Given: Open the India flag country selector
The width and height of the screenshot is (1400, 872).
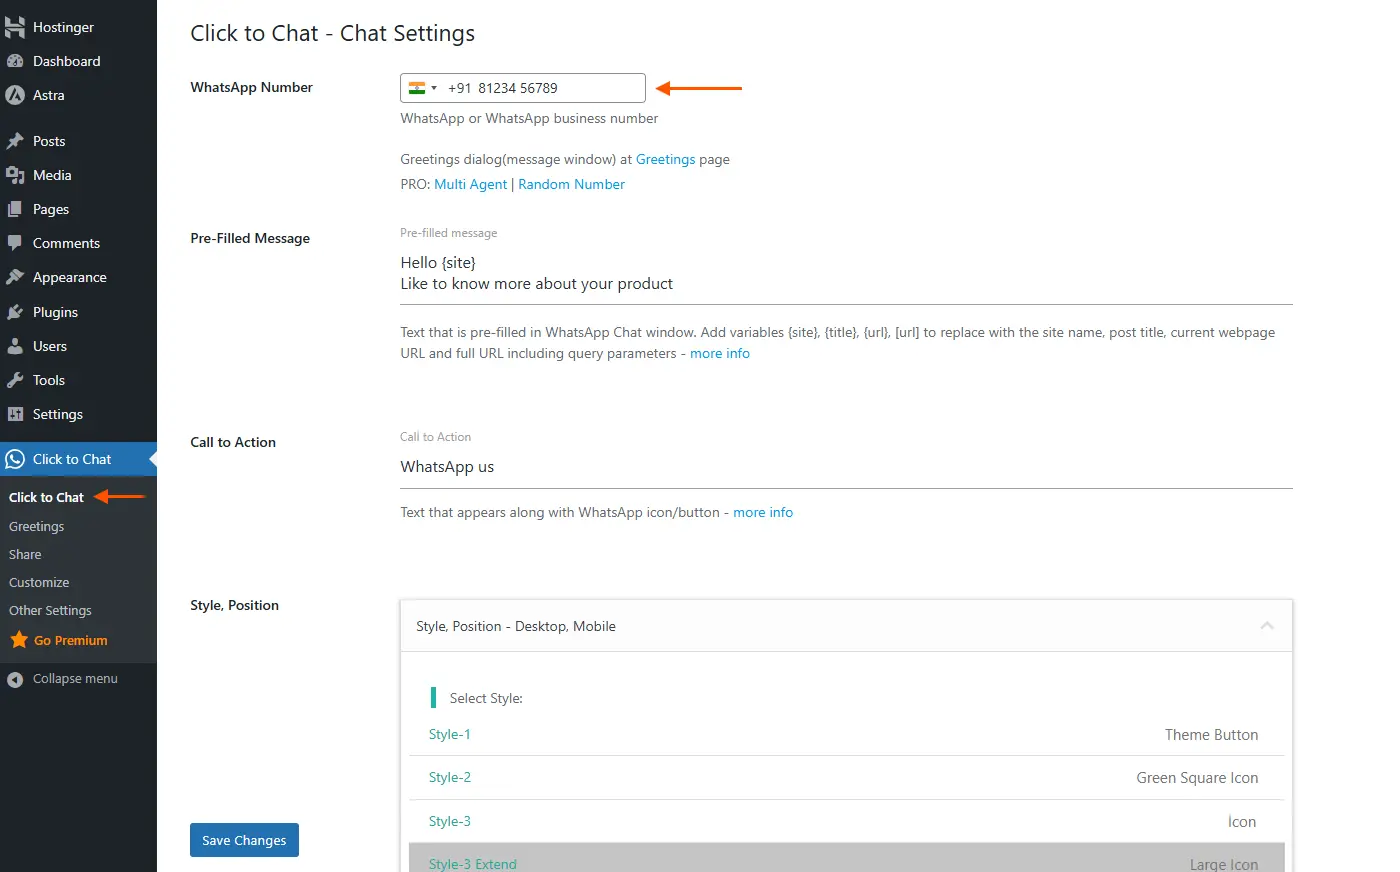Looking at the screenshot, I should coord(423,88).
